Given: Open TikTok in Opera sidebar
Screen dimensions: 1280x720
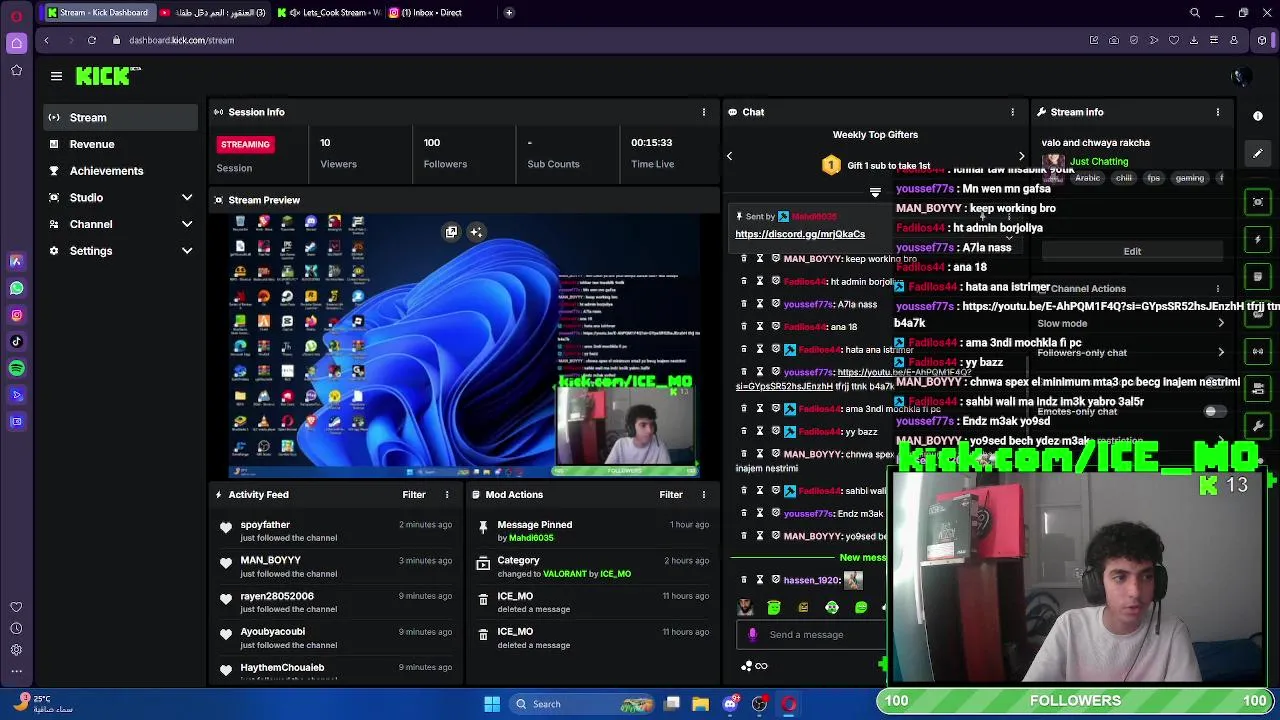Looking at the screenshot, I should (x=16, y=341).
